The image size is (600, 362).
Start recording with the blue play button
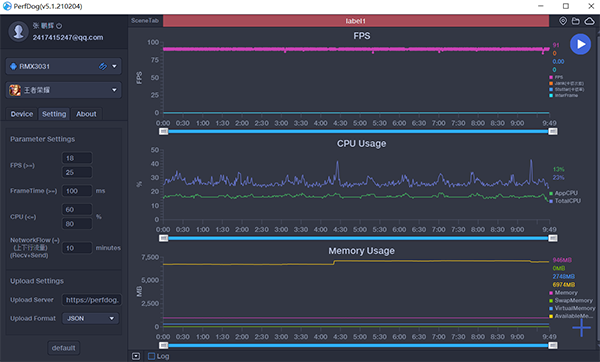coord(580,44)
